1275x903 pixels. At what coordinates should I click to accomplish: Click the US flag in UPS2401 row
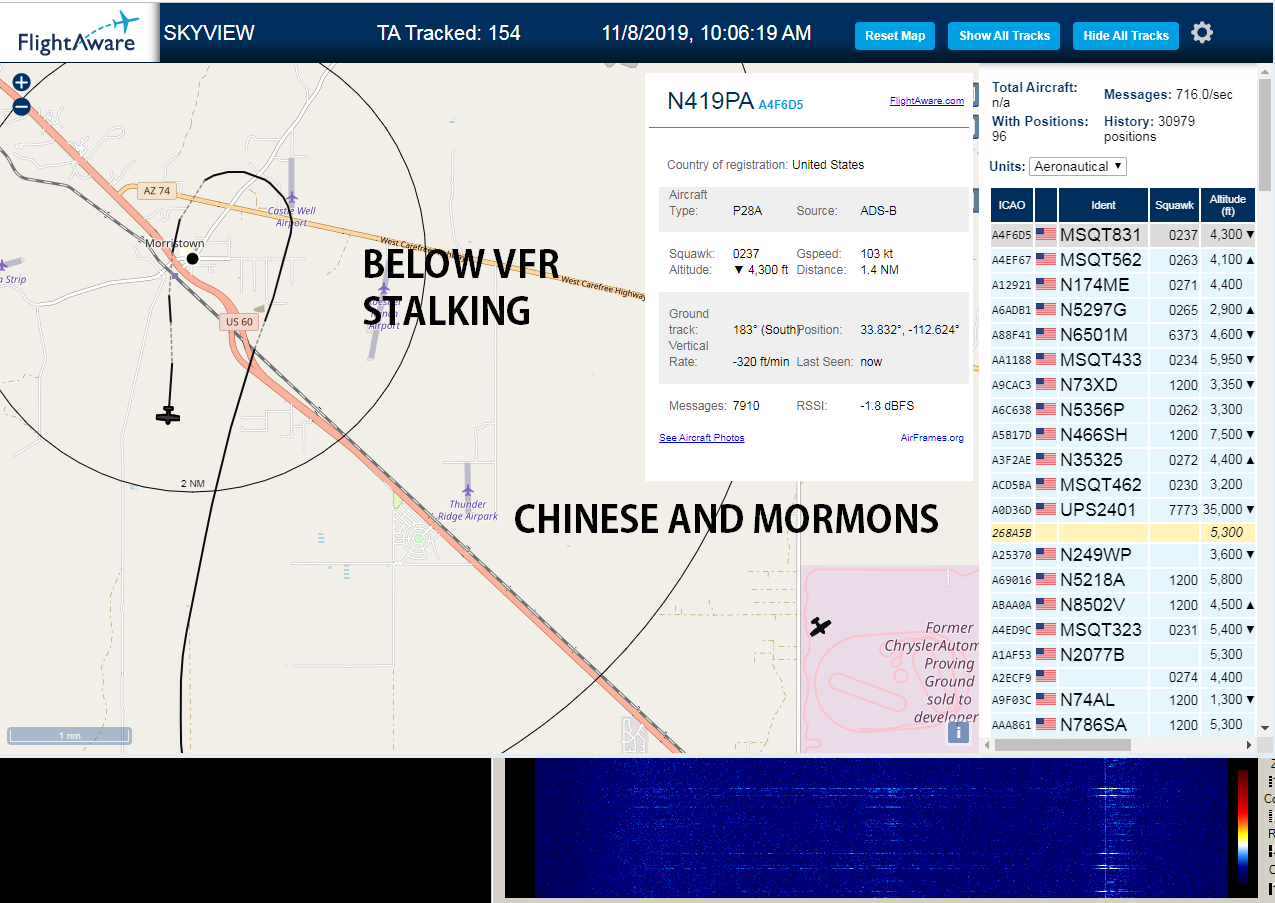click(1046, 510)
